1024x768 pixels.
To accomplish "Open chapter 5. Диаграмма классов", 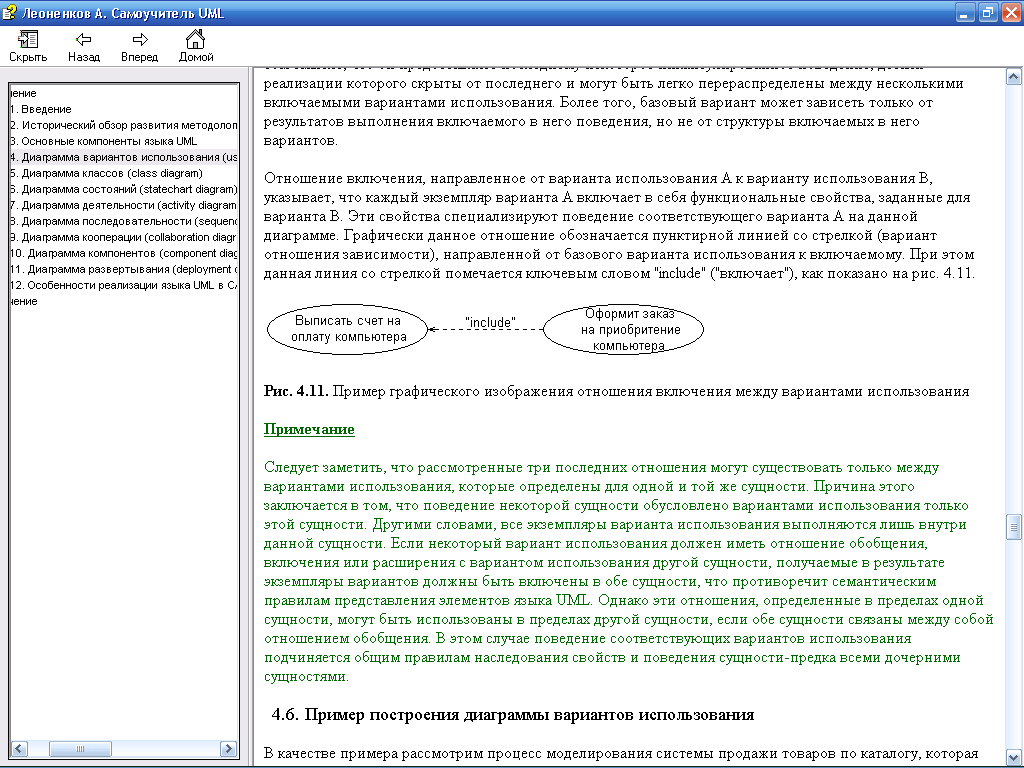I will click(x=106, y=173).
